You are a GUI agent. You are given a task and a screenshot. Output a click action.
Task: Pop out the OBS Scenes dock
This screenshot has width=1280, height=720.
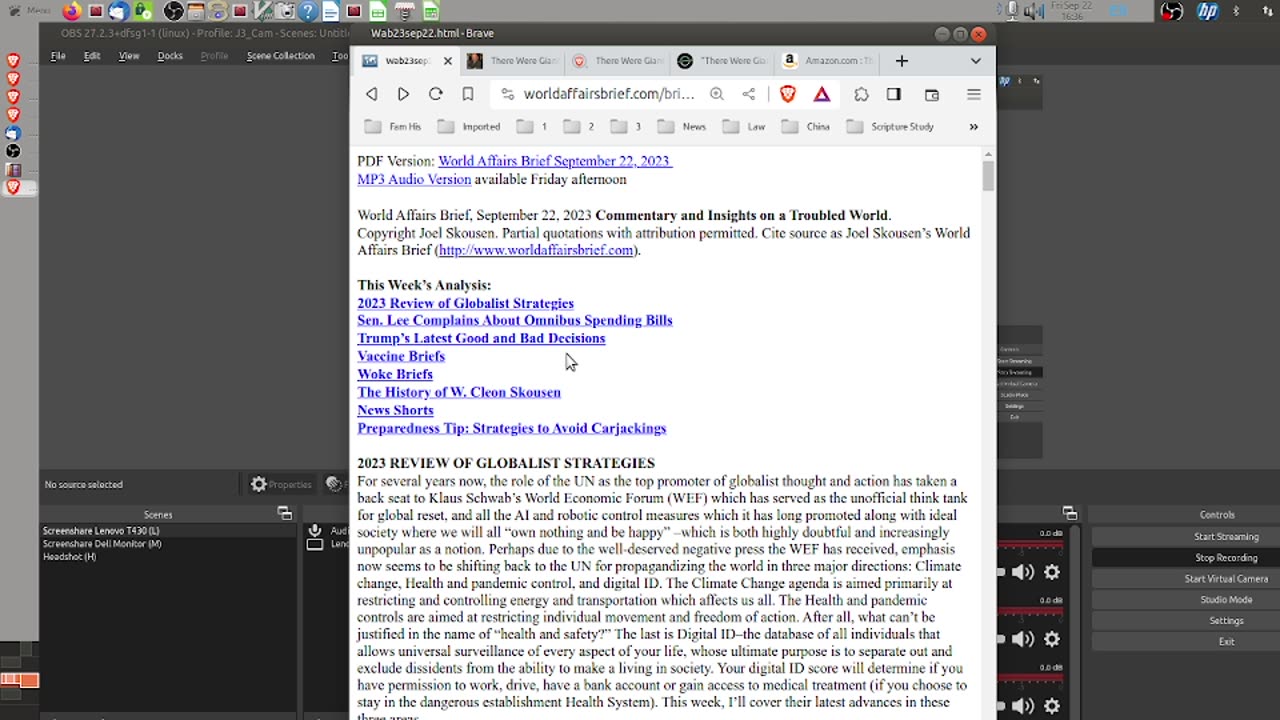coord(285,514)
